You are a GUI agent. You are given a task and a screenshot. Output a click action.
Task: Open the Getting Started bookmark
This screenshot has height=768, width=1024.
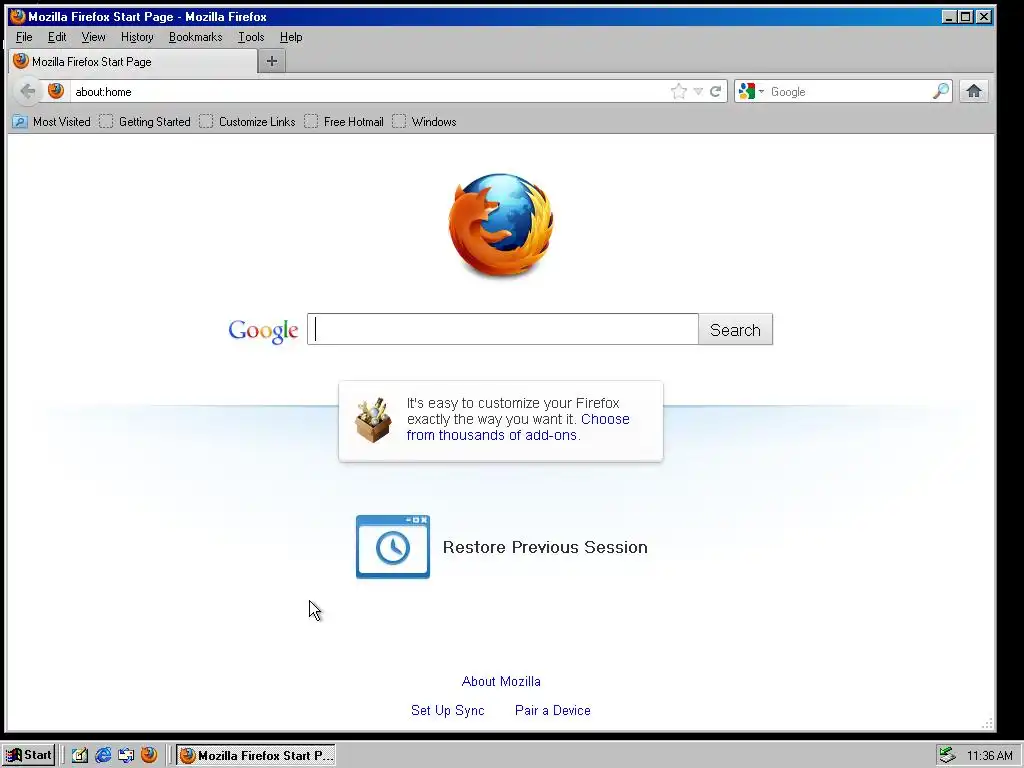coord(145,121)
